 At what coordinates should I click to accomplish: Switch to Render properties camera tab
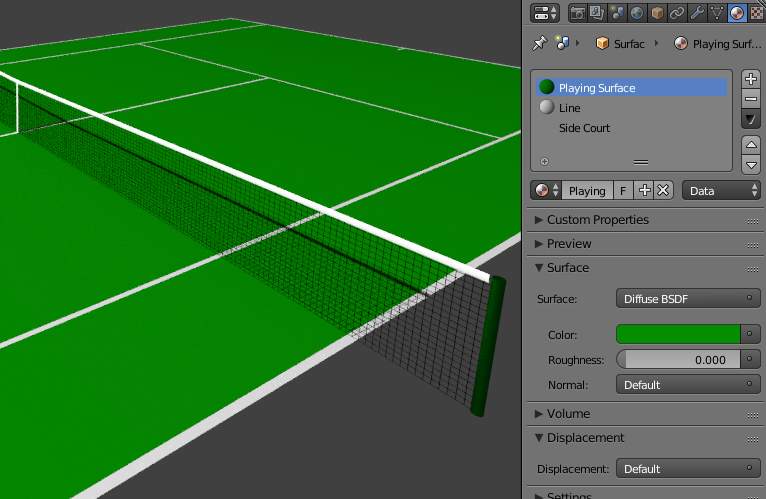[577, 13]
